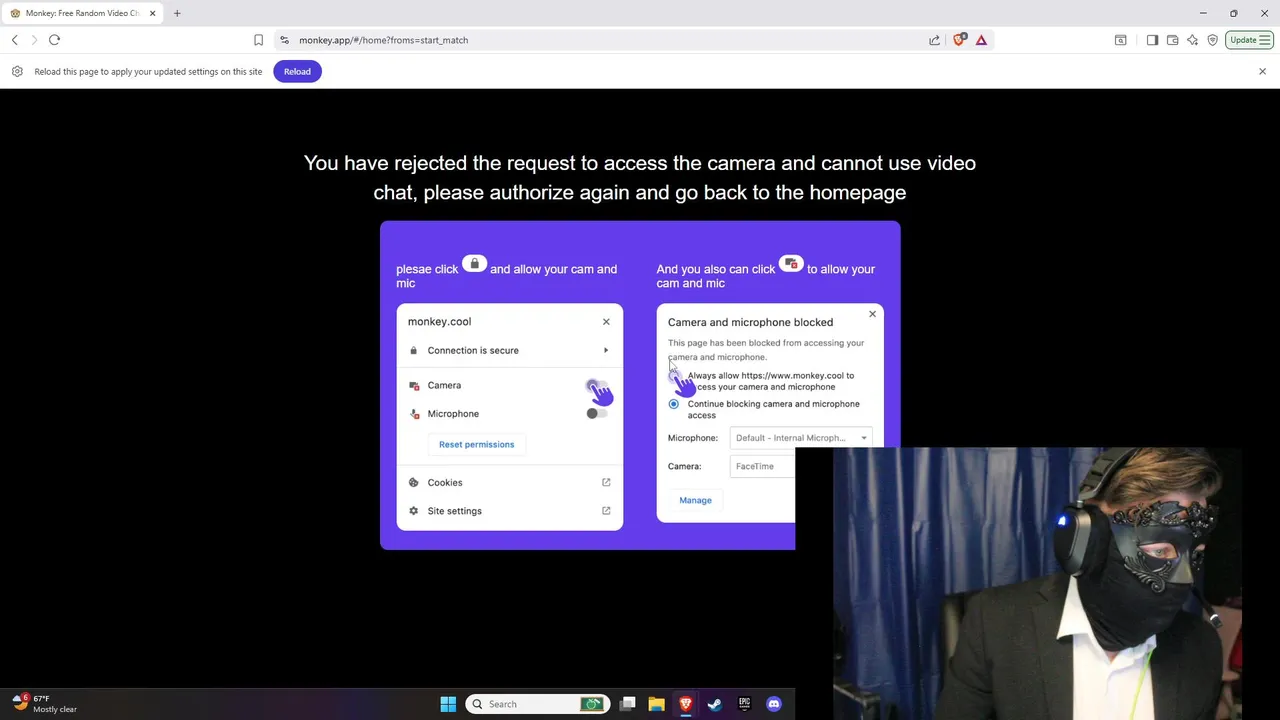Viewport: 1280px width, 720px height.
Task: Open Cookies external link
Action: [606, 482]
